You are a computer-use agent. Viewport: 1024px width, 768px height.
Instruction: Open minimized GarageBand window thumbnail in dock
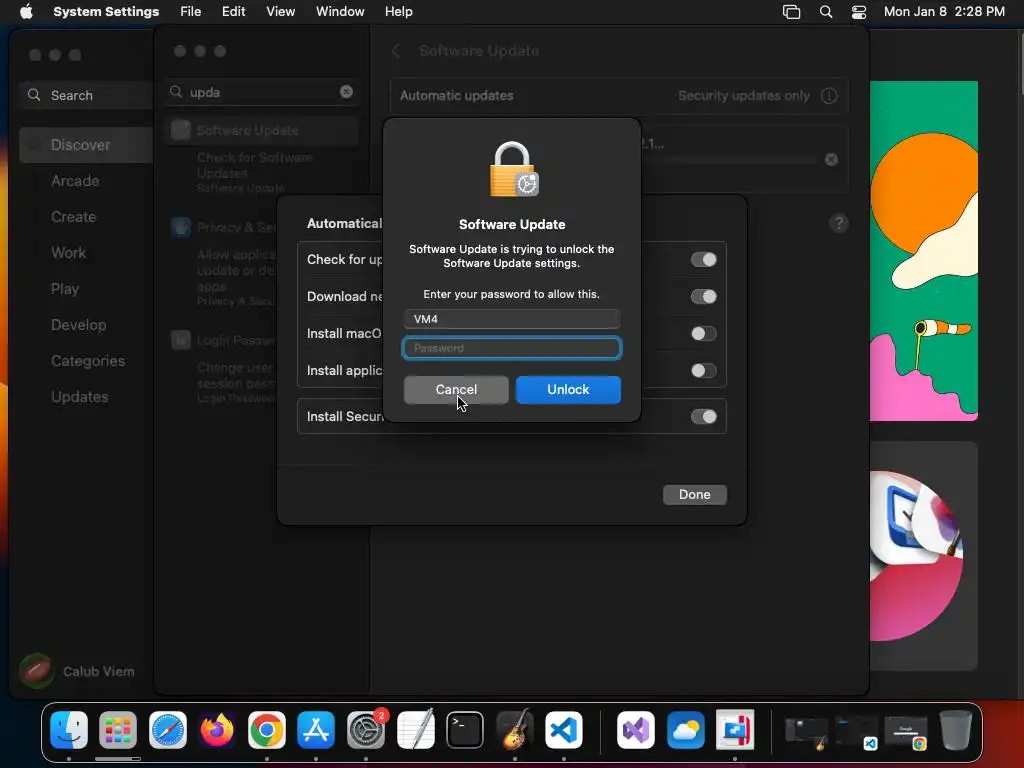click(x=807, y=733)
